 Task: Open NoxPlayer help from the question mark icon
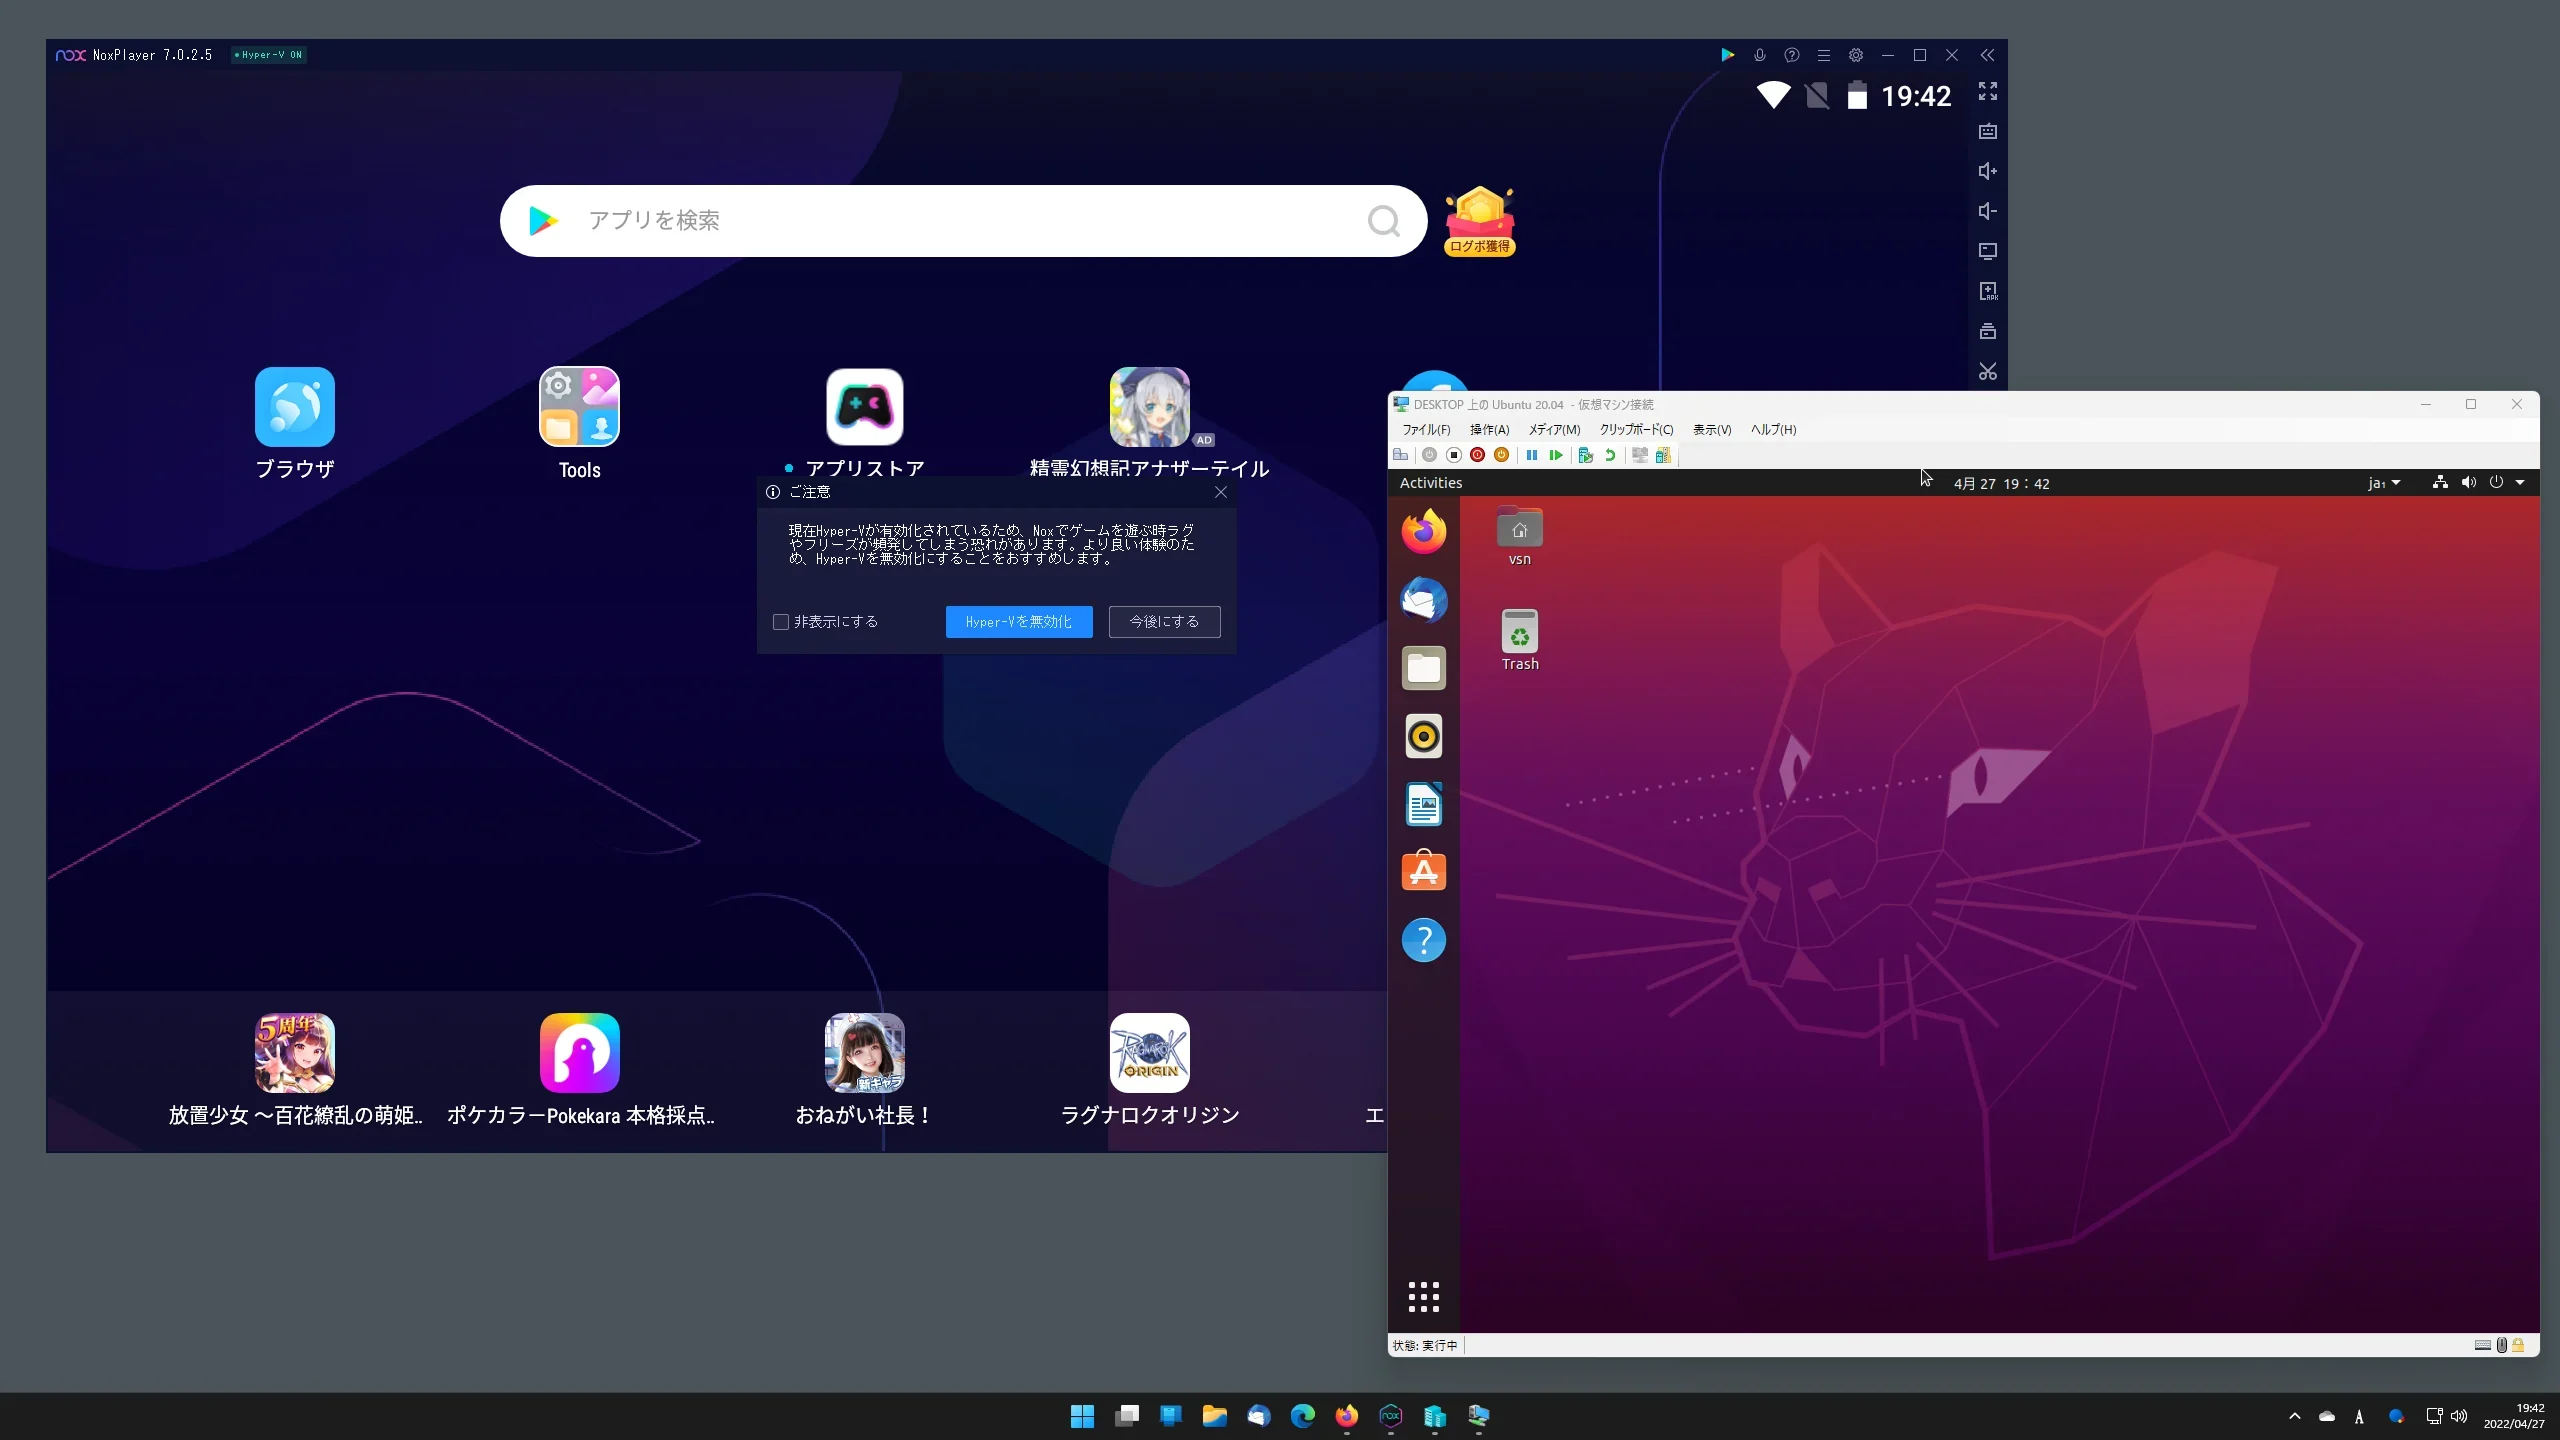click(x=1792, y=55)
